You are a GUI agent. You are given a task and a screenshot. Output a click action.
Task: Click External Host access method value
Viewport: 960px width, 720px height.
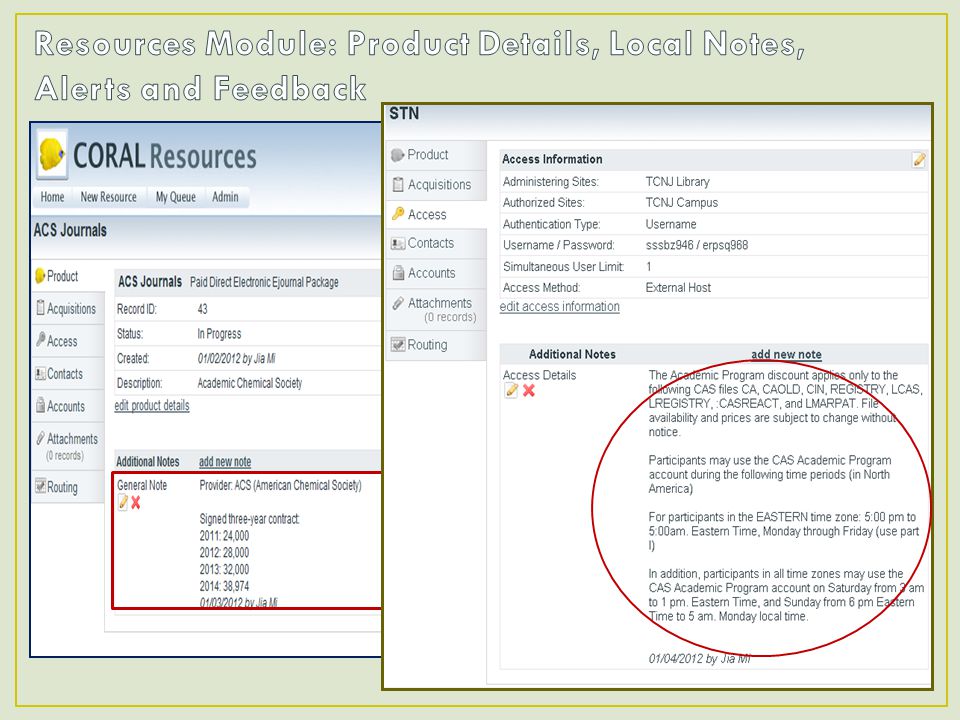[x=678, y=288]
